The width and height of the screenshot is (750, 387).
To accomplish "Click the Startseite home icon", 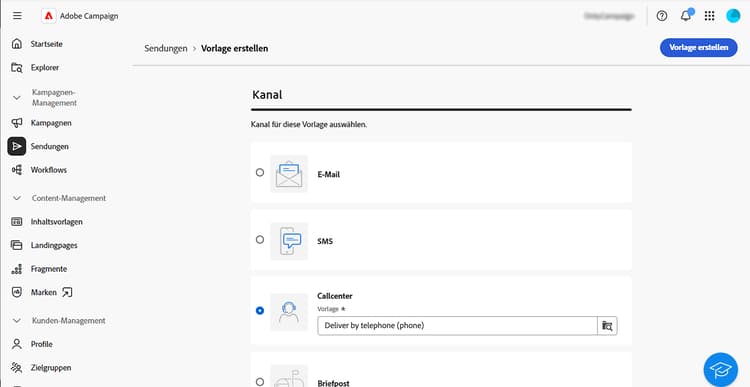I will (17, 44).
